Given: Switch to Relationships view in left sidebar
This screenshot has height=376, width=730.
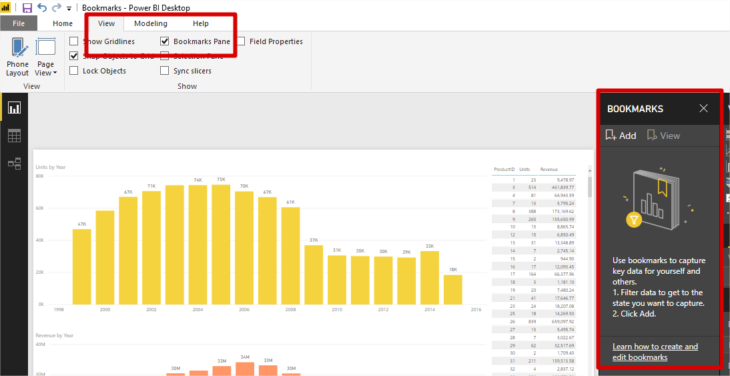Looking at the screenshot, I should click(x=14, y=163).
